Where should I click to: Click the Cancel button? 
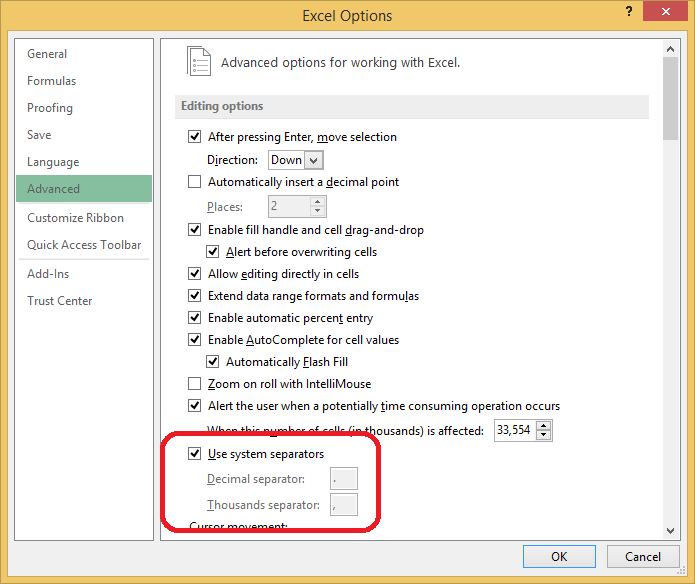pos(643,557)
